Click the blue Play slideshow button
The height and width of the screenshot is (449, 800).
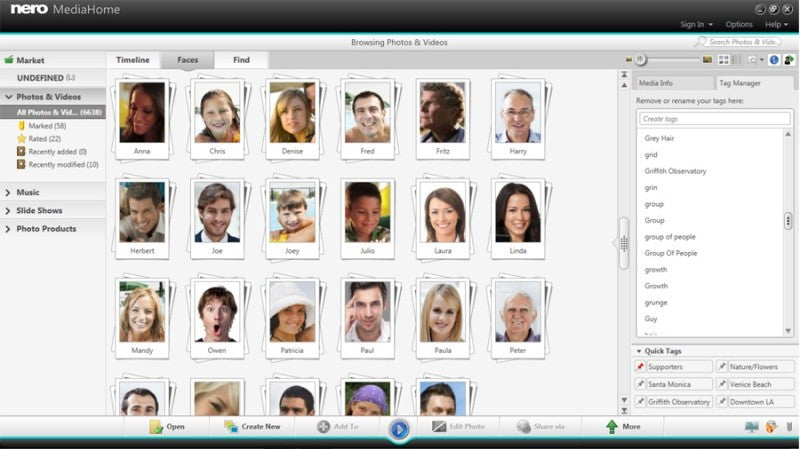(x=399, y=429)
